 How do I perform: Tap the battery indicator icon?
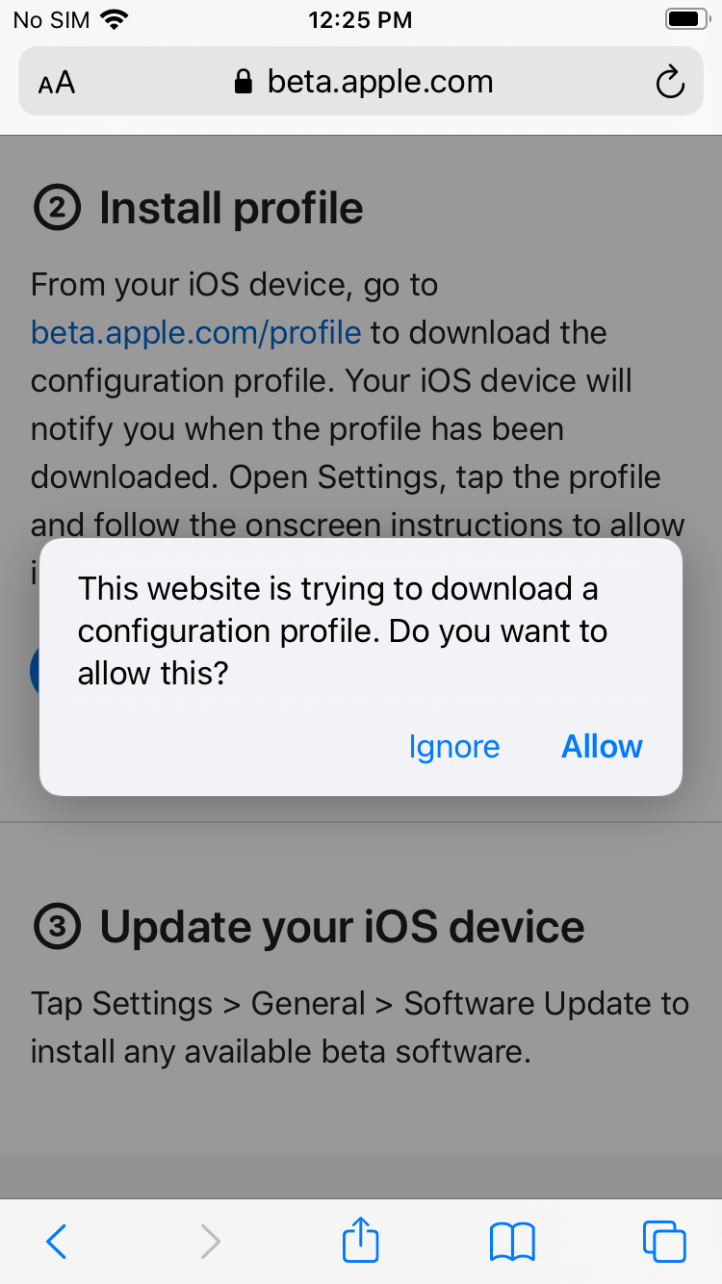click(687, 20)
